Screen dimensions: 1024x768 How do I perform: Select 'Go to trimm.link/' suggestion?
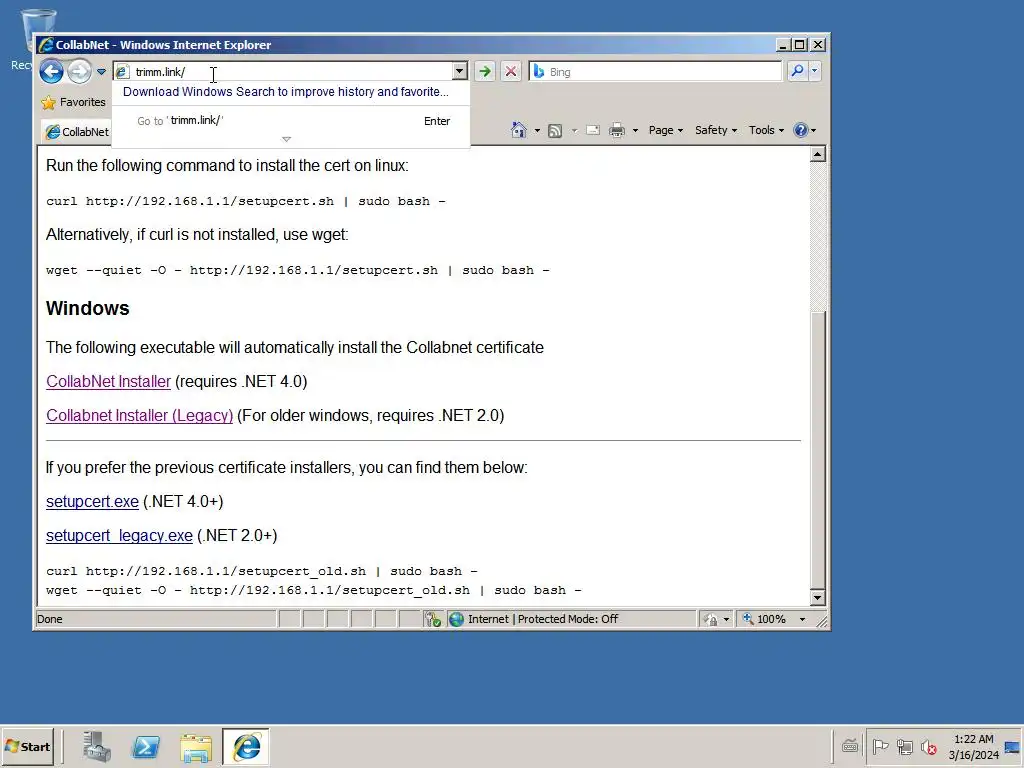[x=291, y=121]
